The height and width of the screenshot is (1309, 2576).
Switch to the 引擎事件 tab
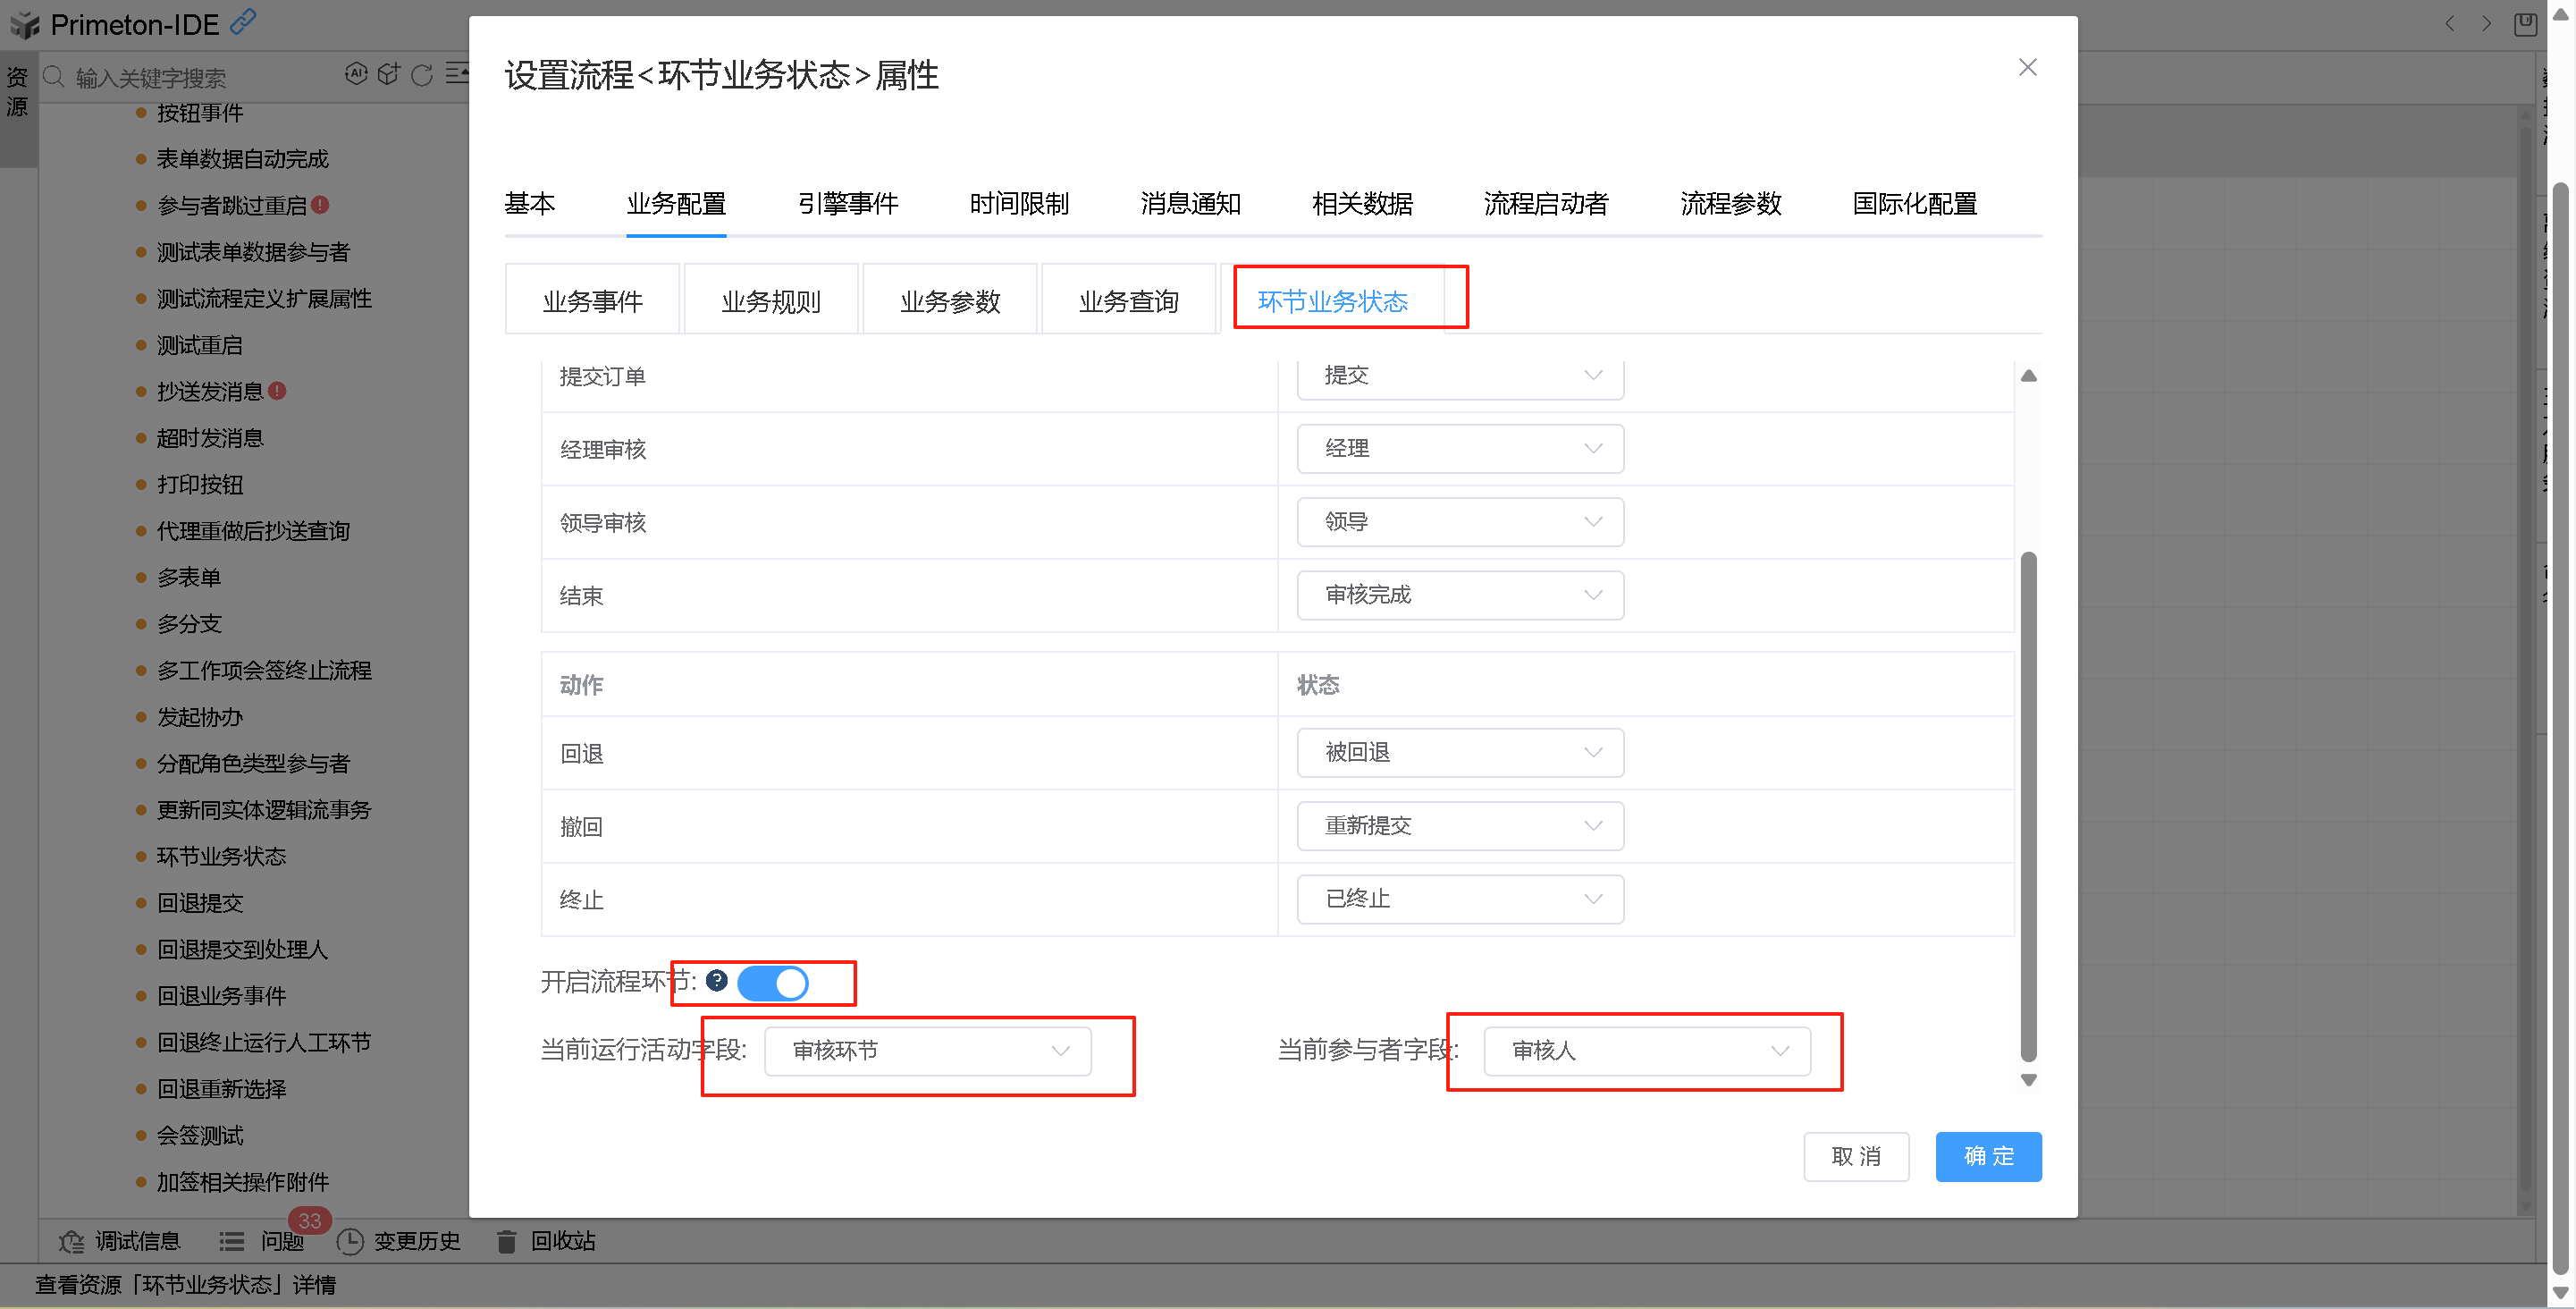pyautogui.click(x=847, y=204)
